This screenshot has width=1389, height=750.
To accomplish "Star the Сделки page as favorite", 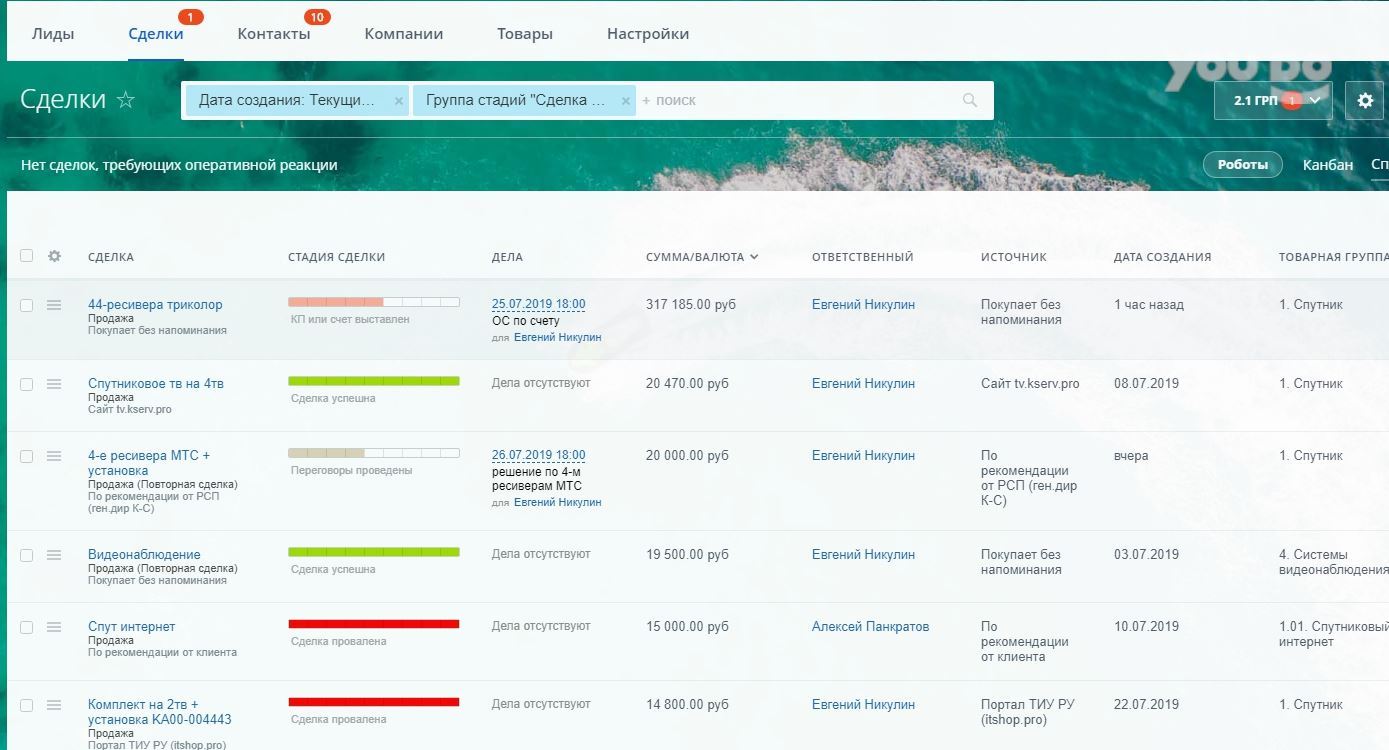I will 126,100.
